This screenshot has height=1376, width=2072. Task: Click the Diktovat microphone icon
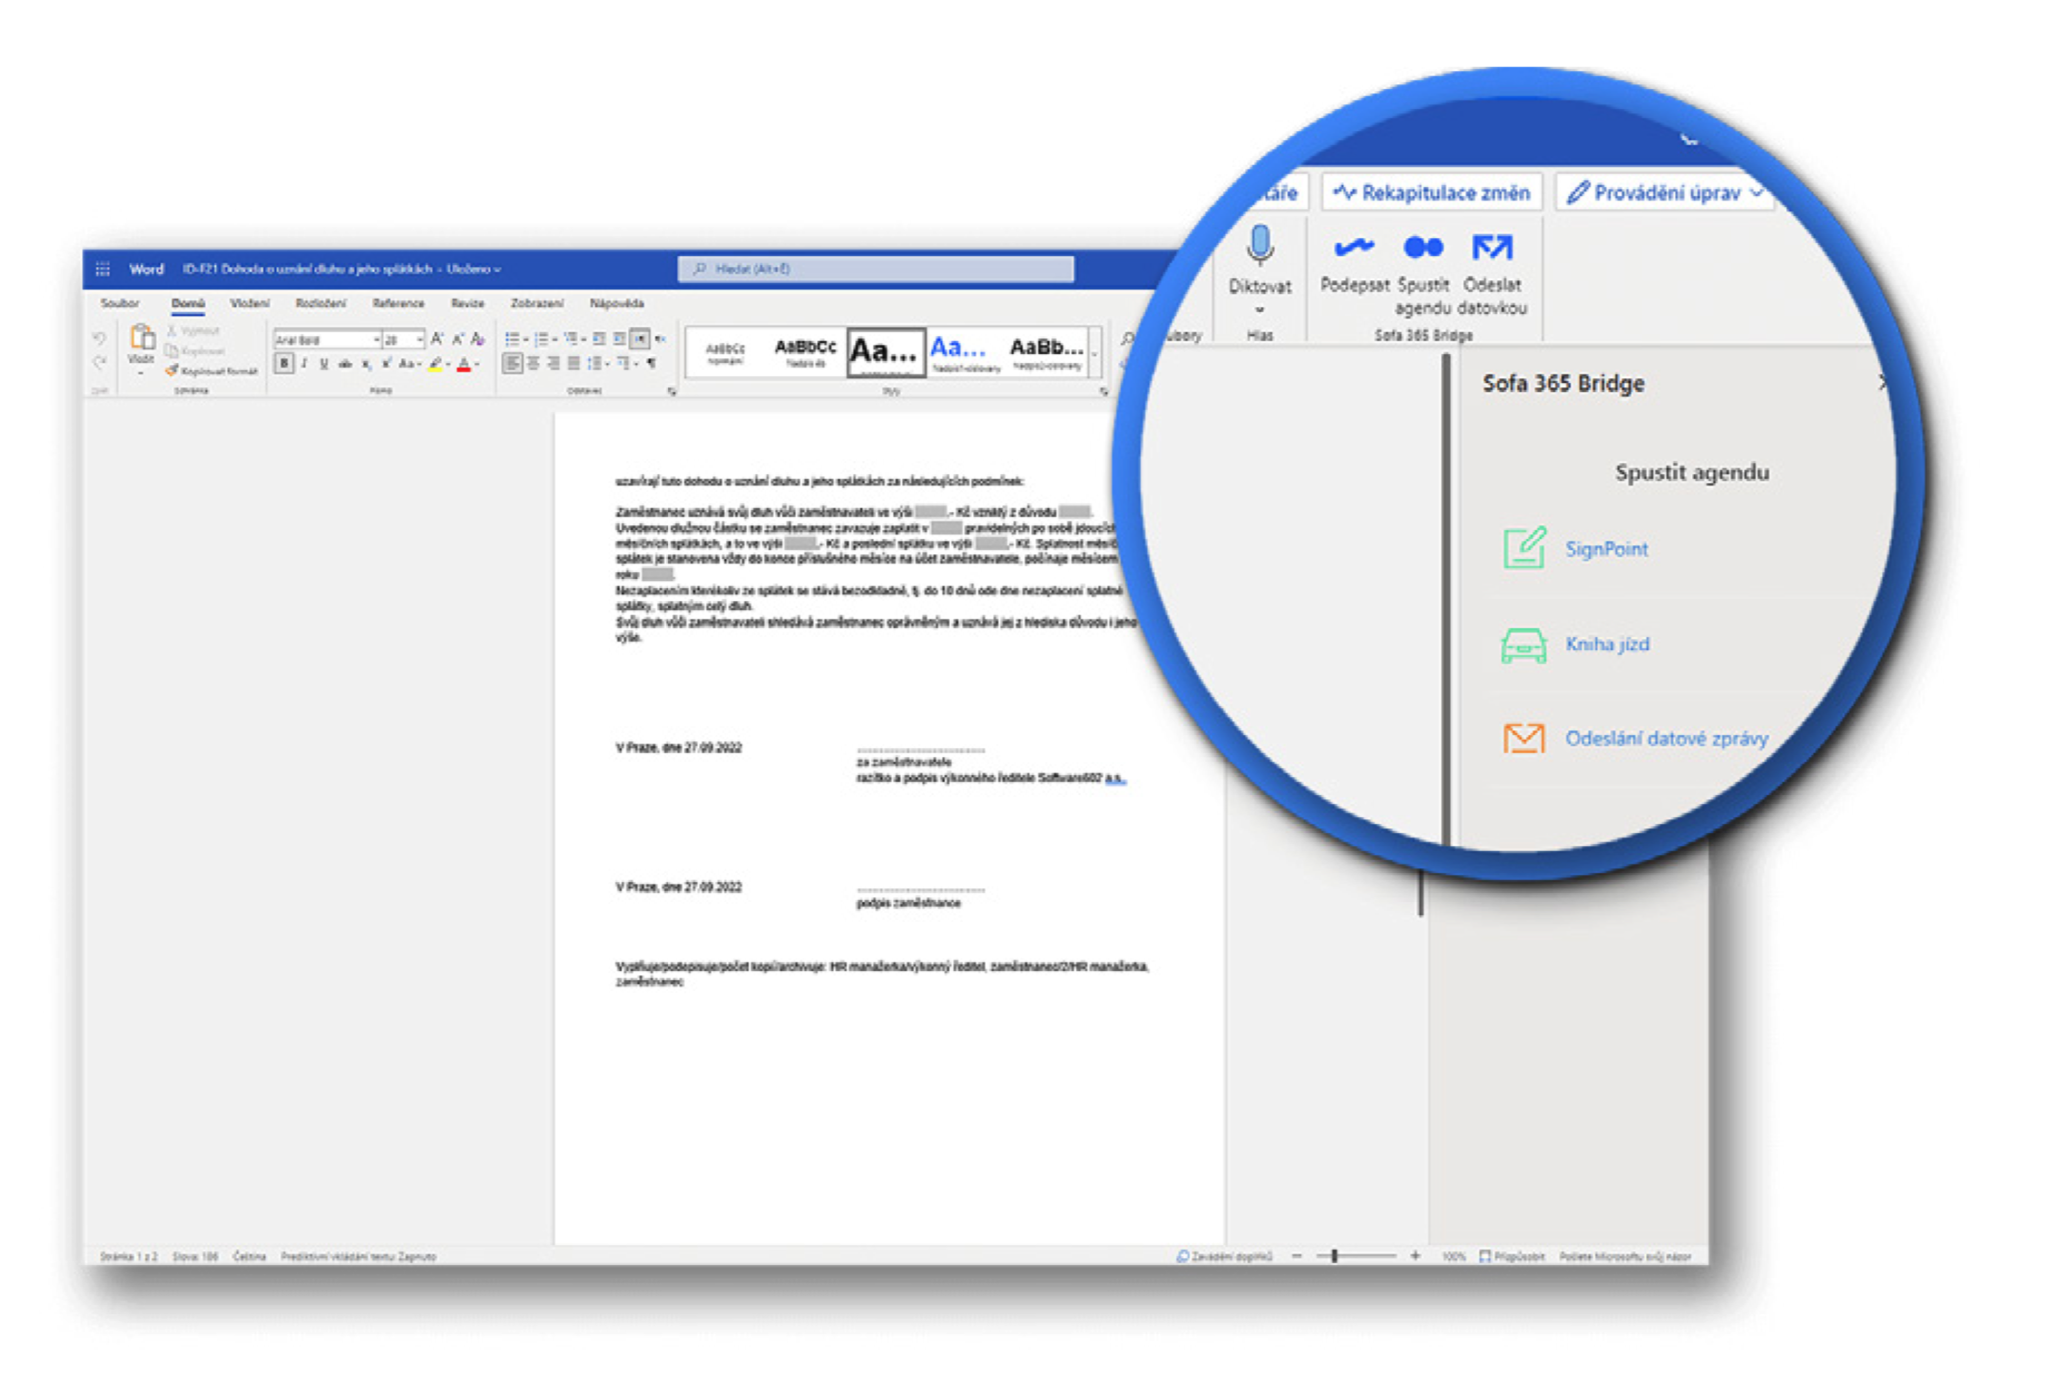[x=1259, y=246]
